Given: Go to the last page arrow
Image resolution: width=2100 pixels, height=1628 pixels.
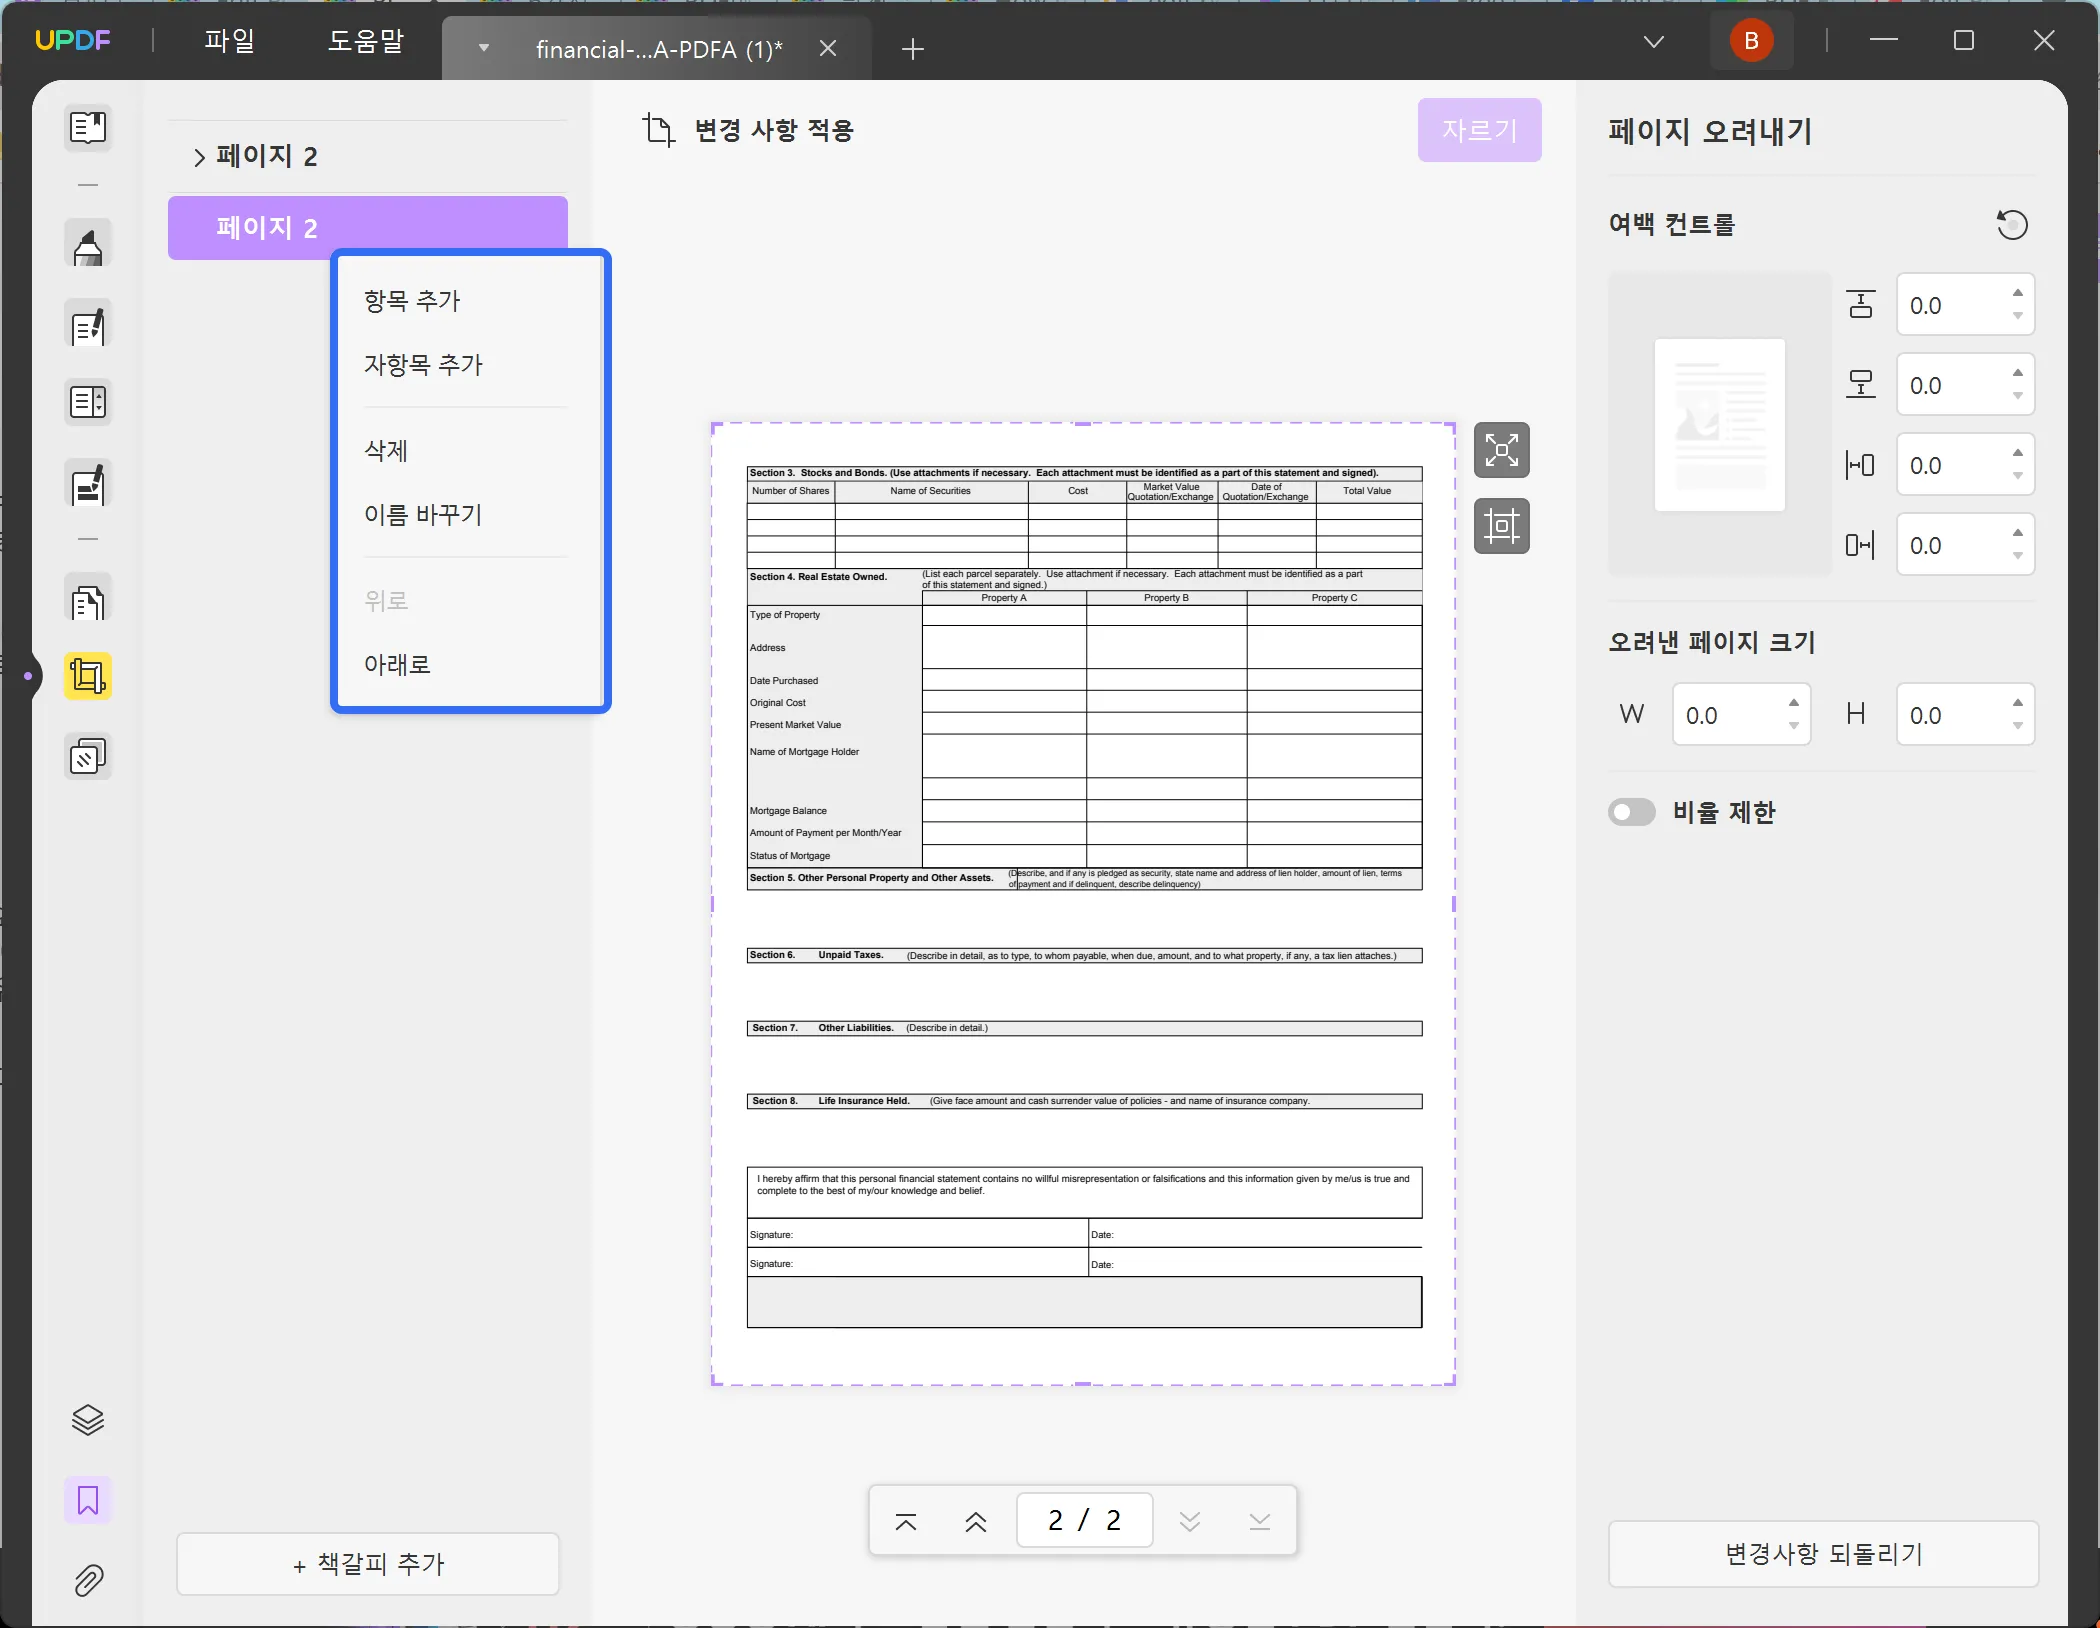Looking at the screenshot, I should (x=1260, y=1522).
